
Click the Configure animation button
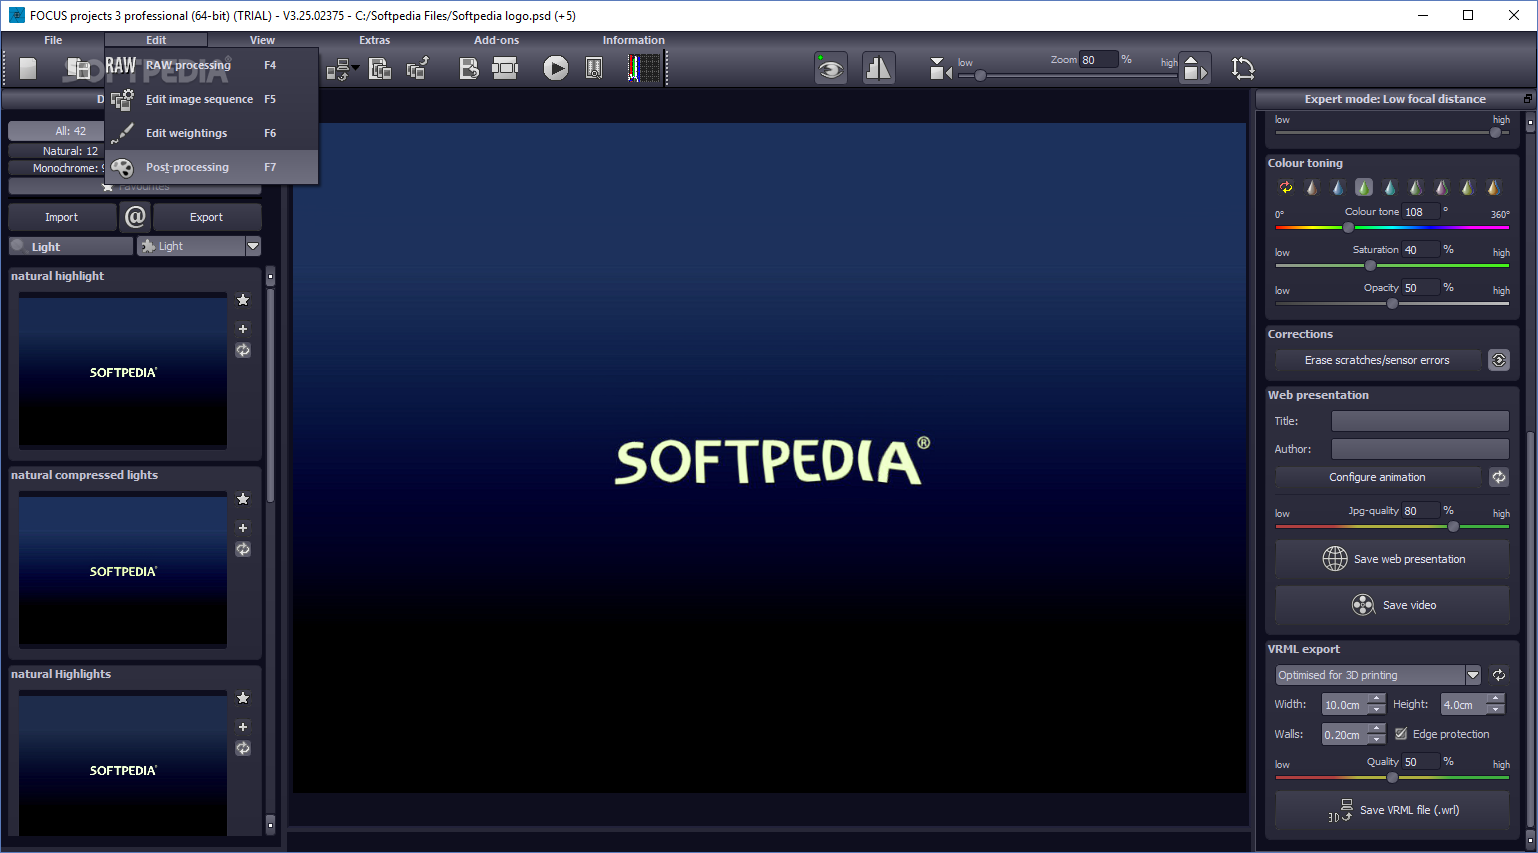click(x=1377, y=477)
